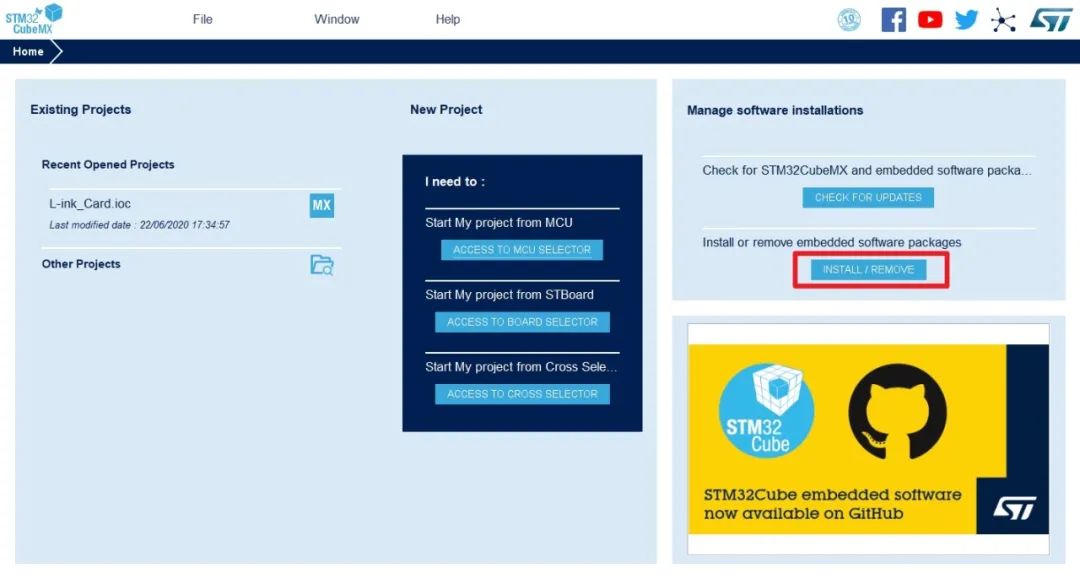Open the Help menu
The width and height of the screenshot is (1080, 579).
[448, 19]
